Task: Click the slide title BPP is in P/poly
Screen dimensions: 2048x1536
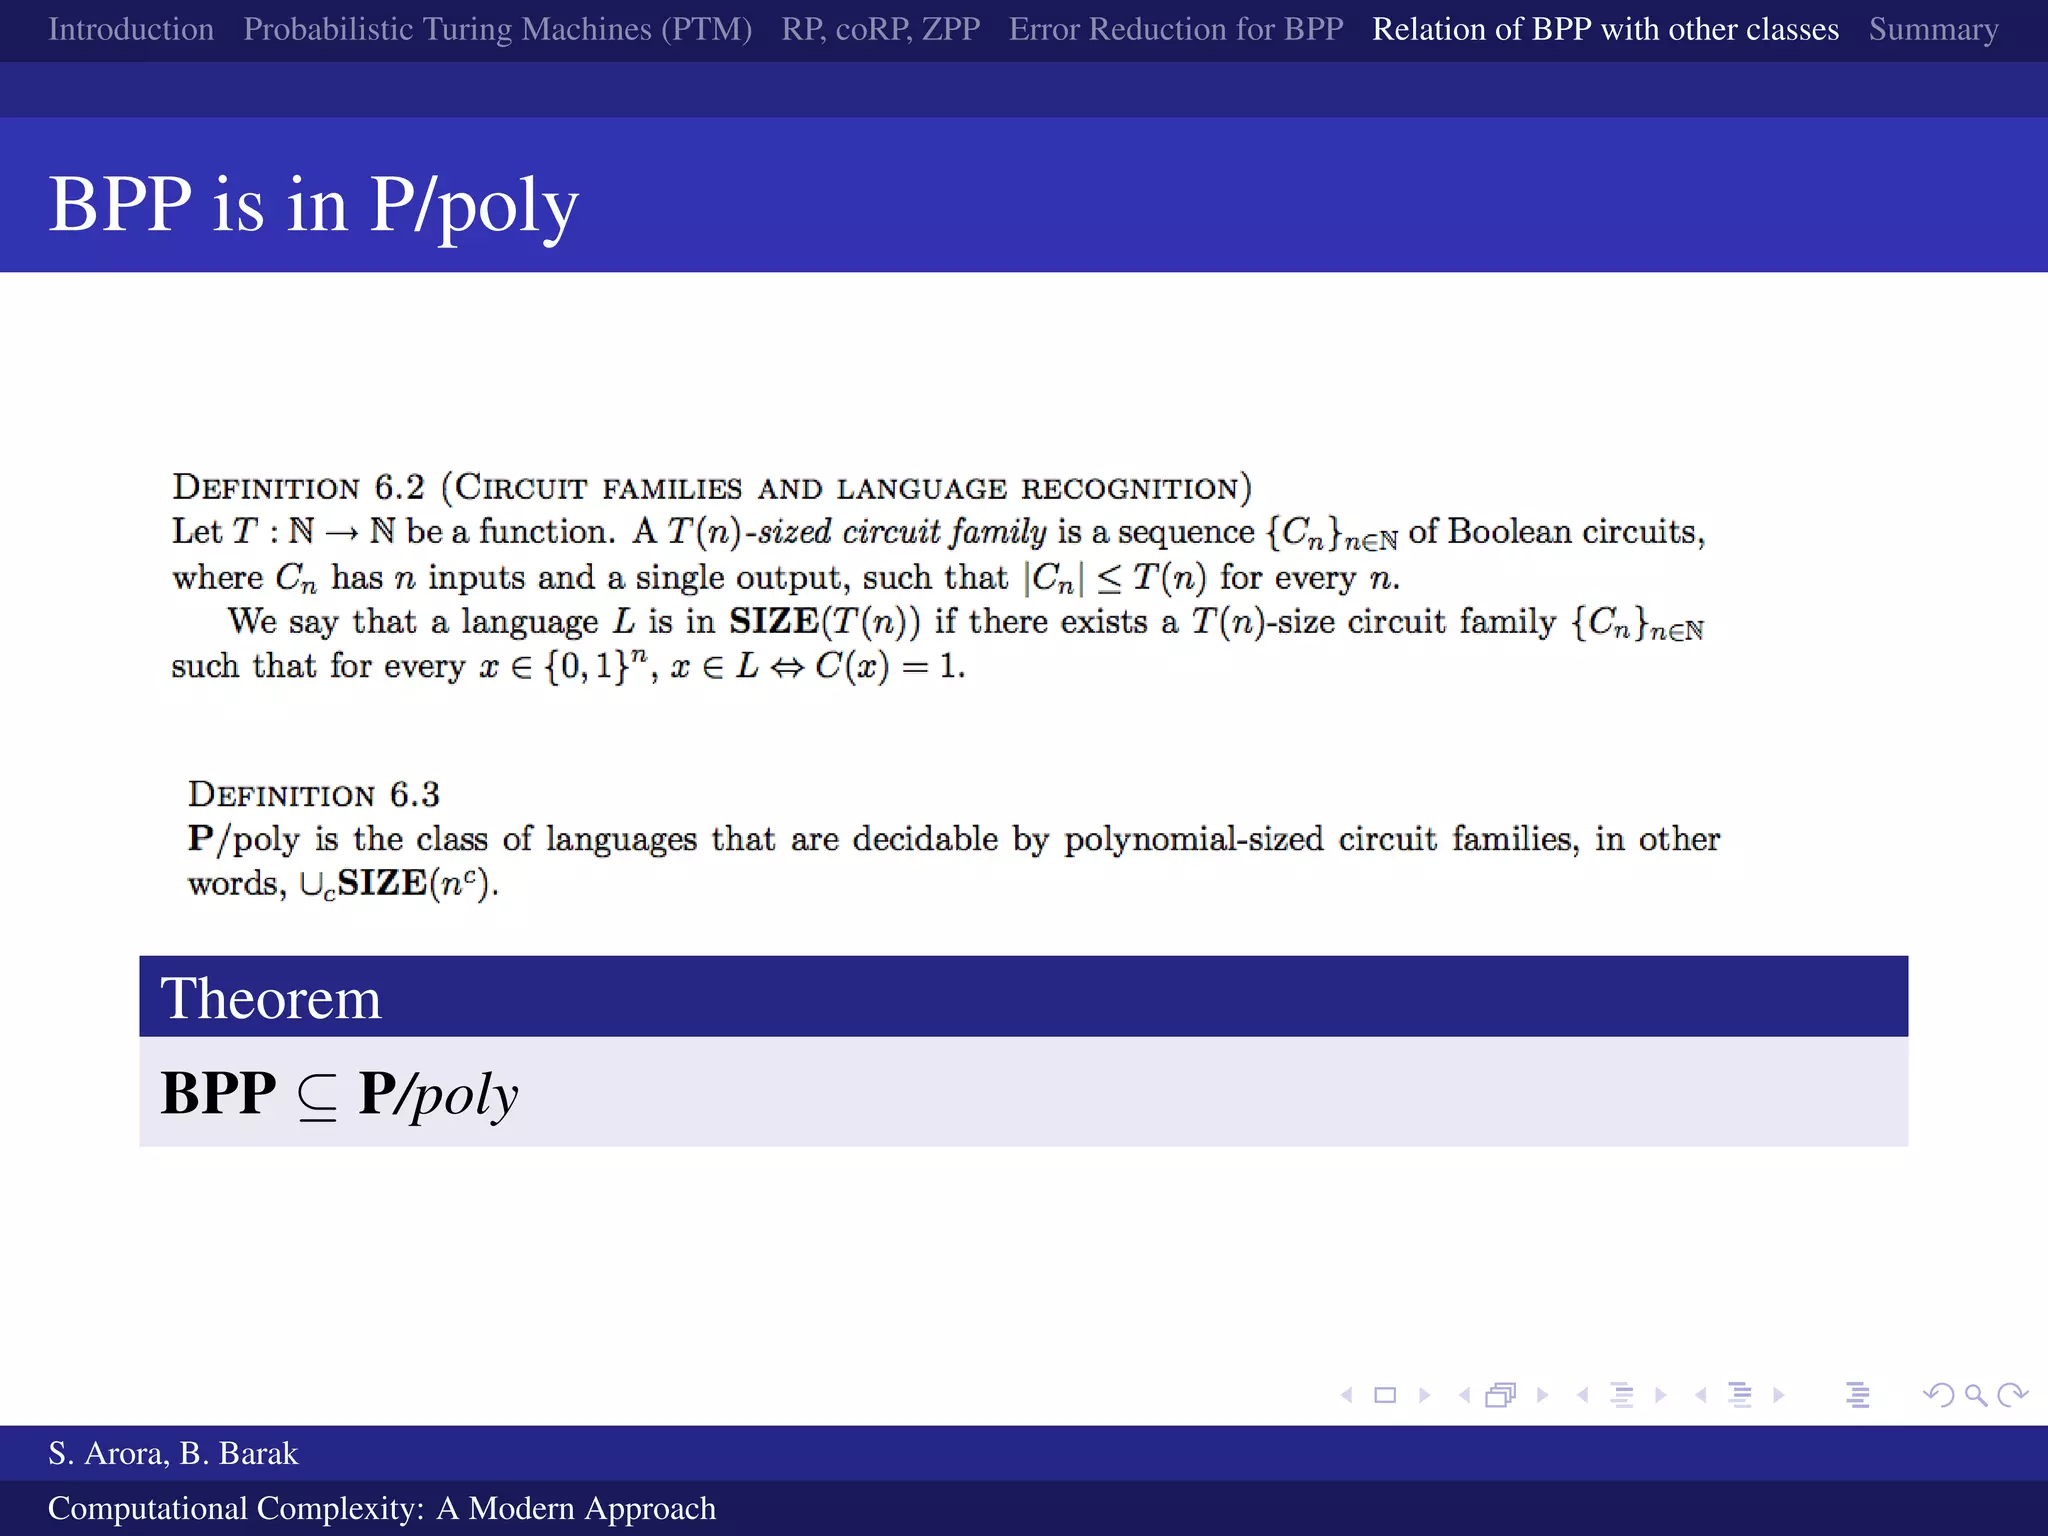Action: (x=313, y=205)
